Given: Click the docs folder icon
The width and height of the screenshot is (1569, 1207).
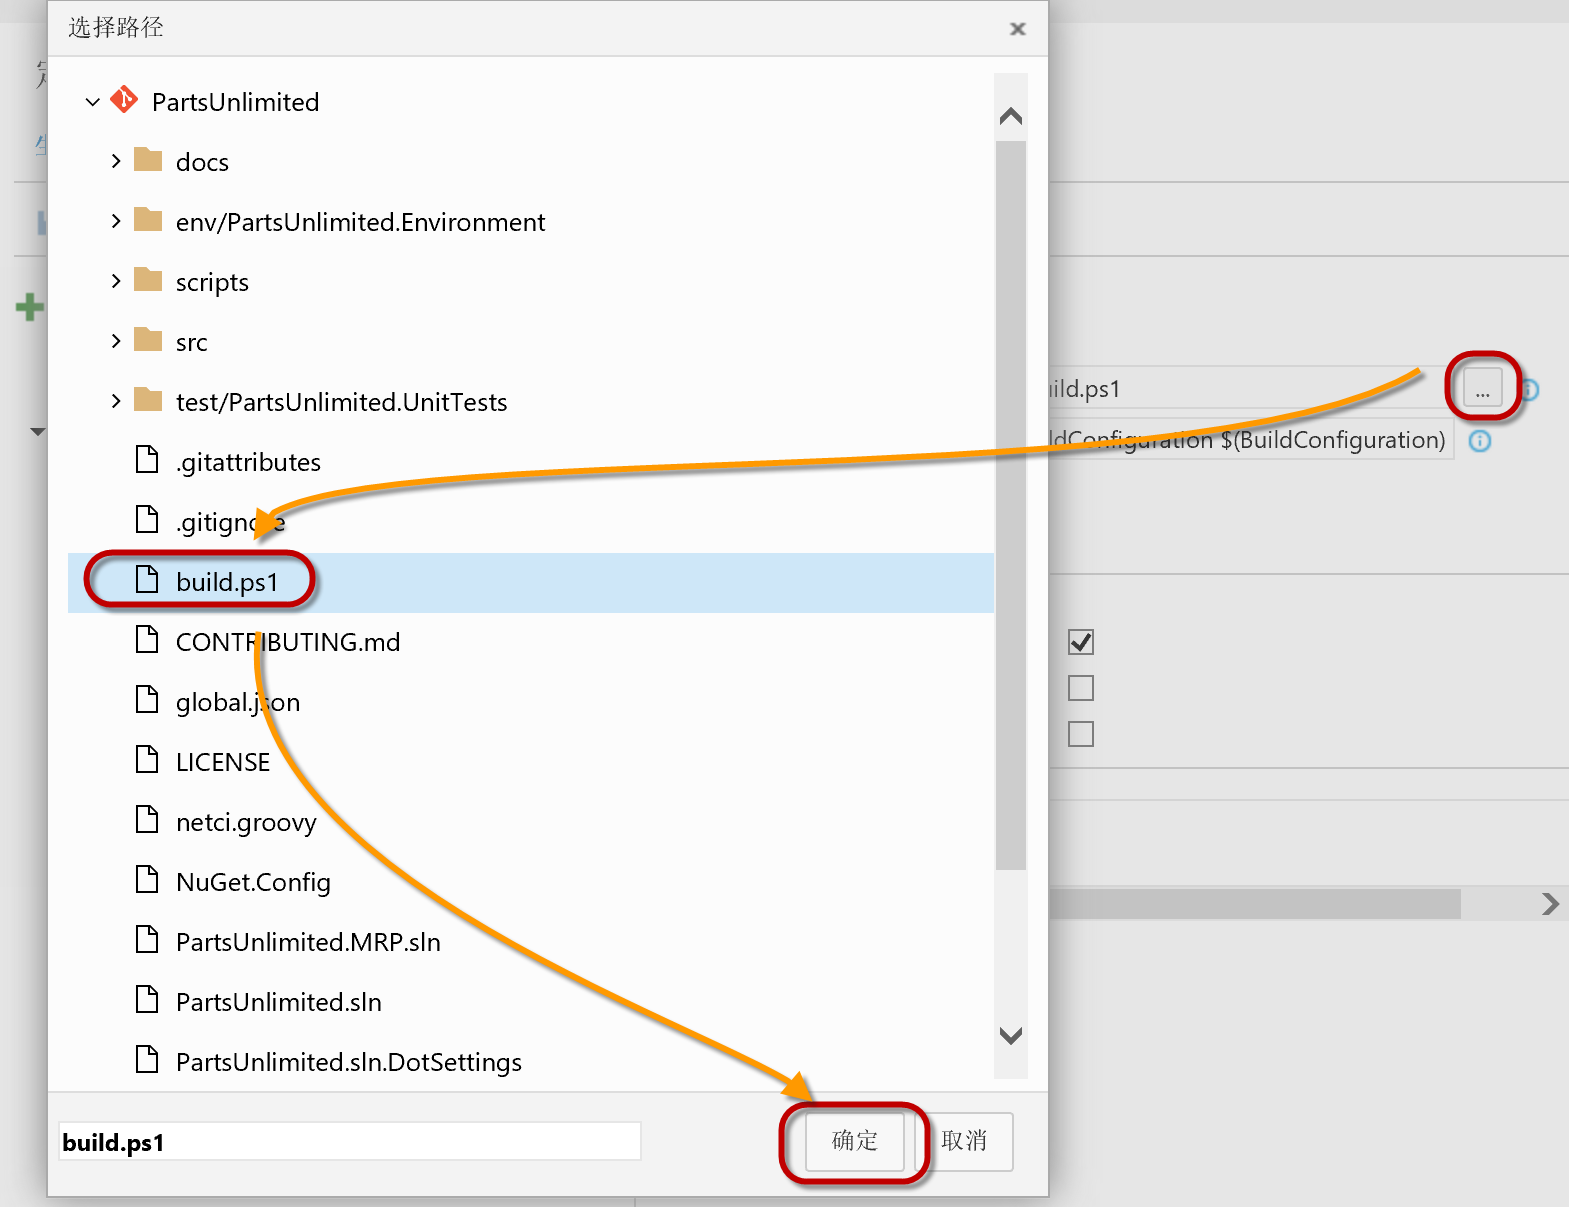Looking at the screenshot, I should (148, 159).
